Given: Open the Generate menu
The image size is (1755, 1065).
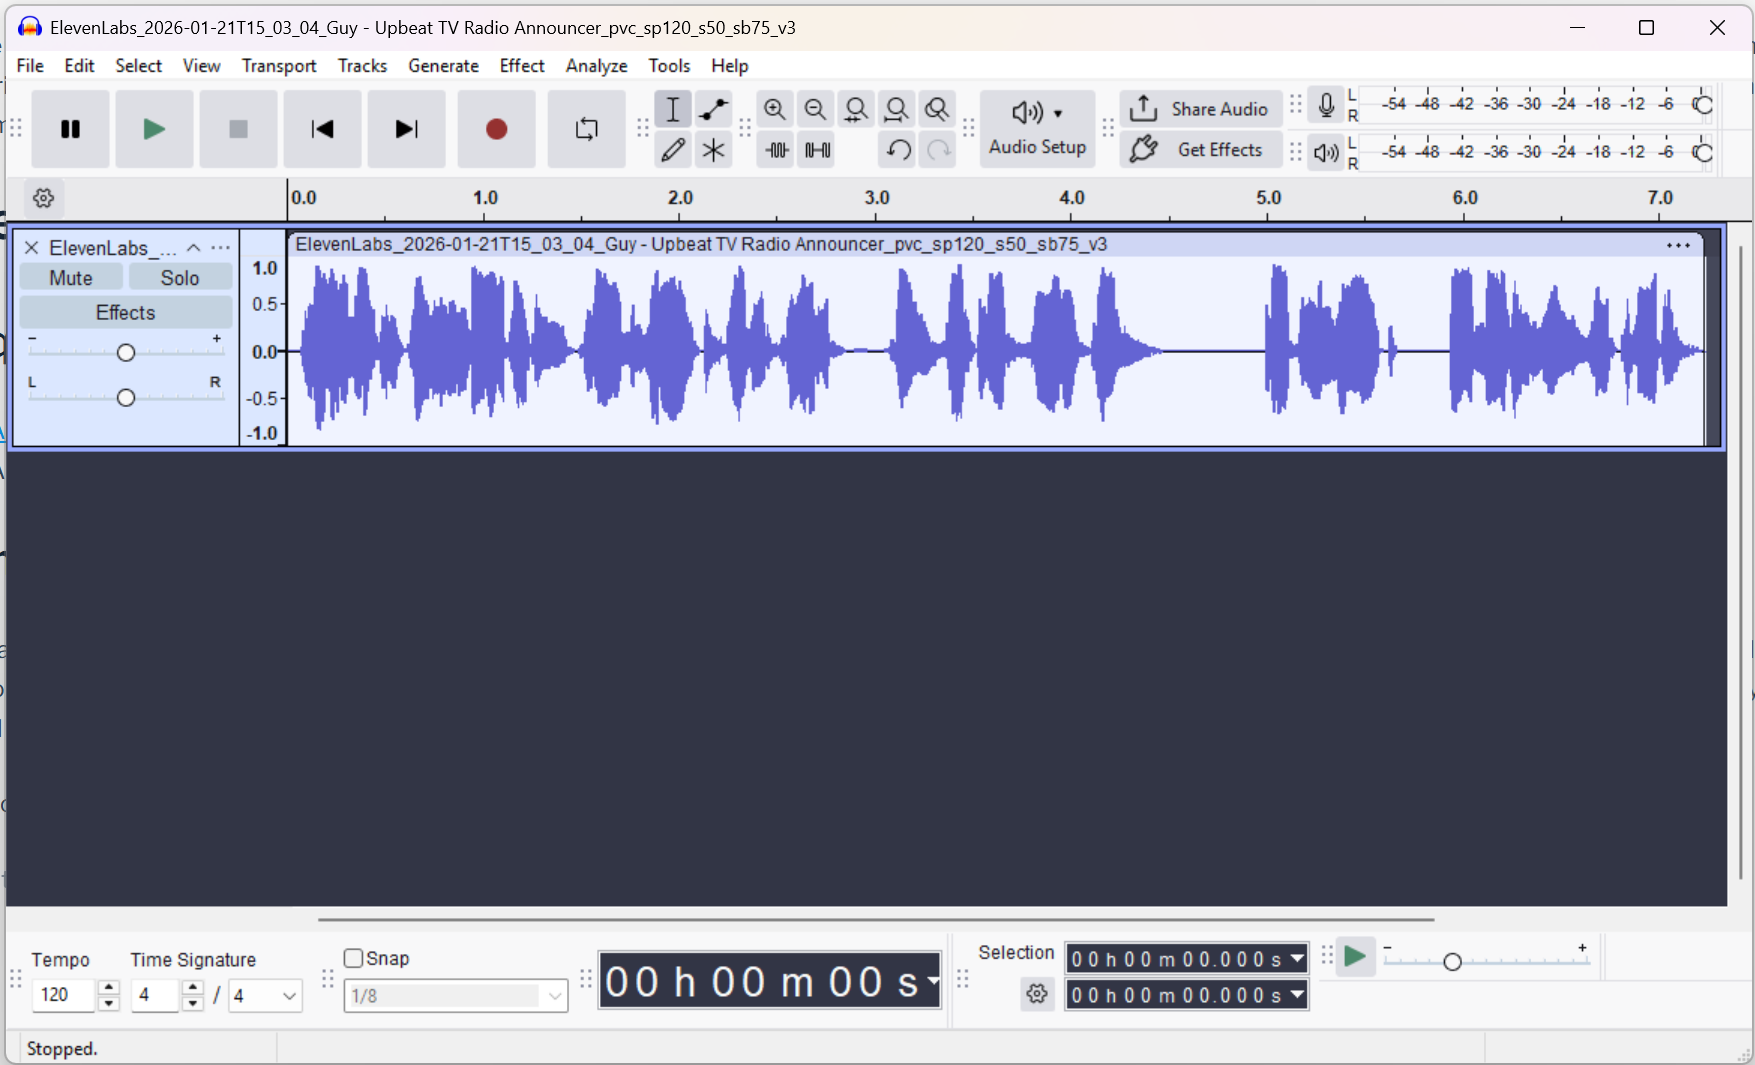Looking at the screenshot, I should [443, 66].
